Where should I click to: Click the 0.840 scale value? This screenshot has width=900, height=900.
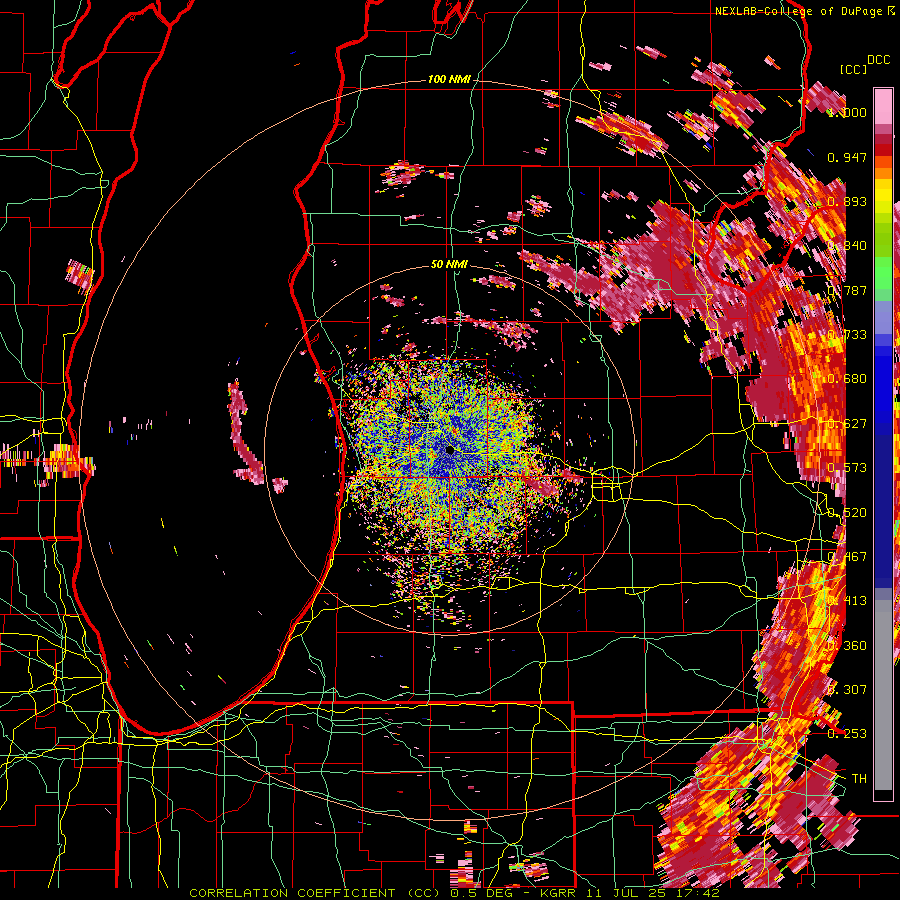pos(847,246)
